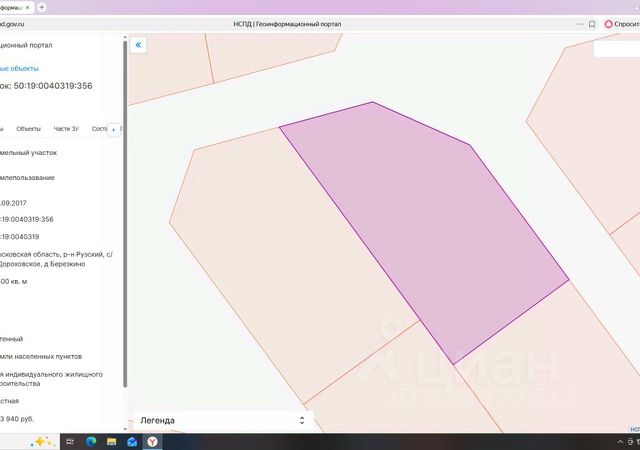
Task: Collapse the side panel with double-chevron icon
Action: coord(138,45)
